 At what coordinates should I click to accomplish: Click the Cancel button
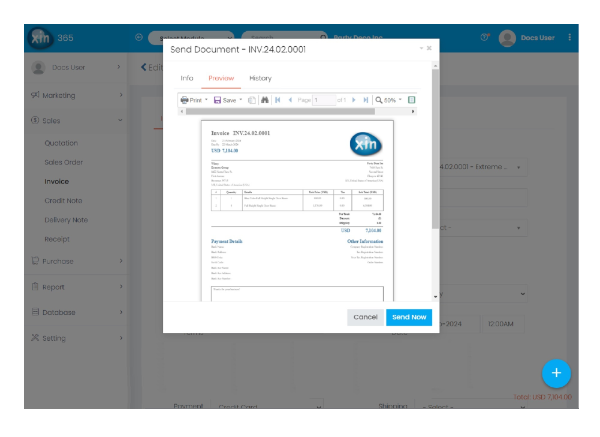pyautogui.click(x=365, y=317)
